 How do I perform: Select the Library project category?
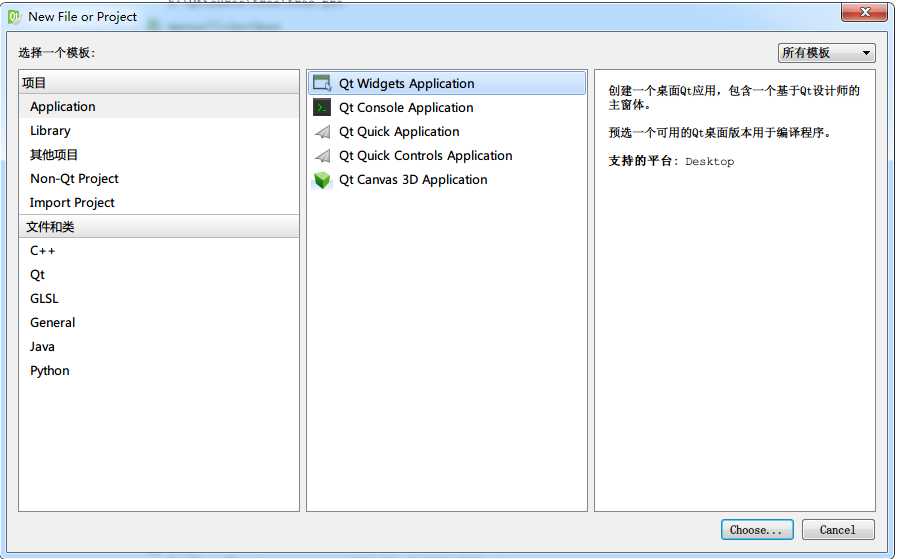(x=159, y=130)
